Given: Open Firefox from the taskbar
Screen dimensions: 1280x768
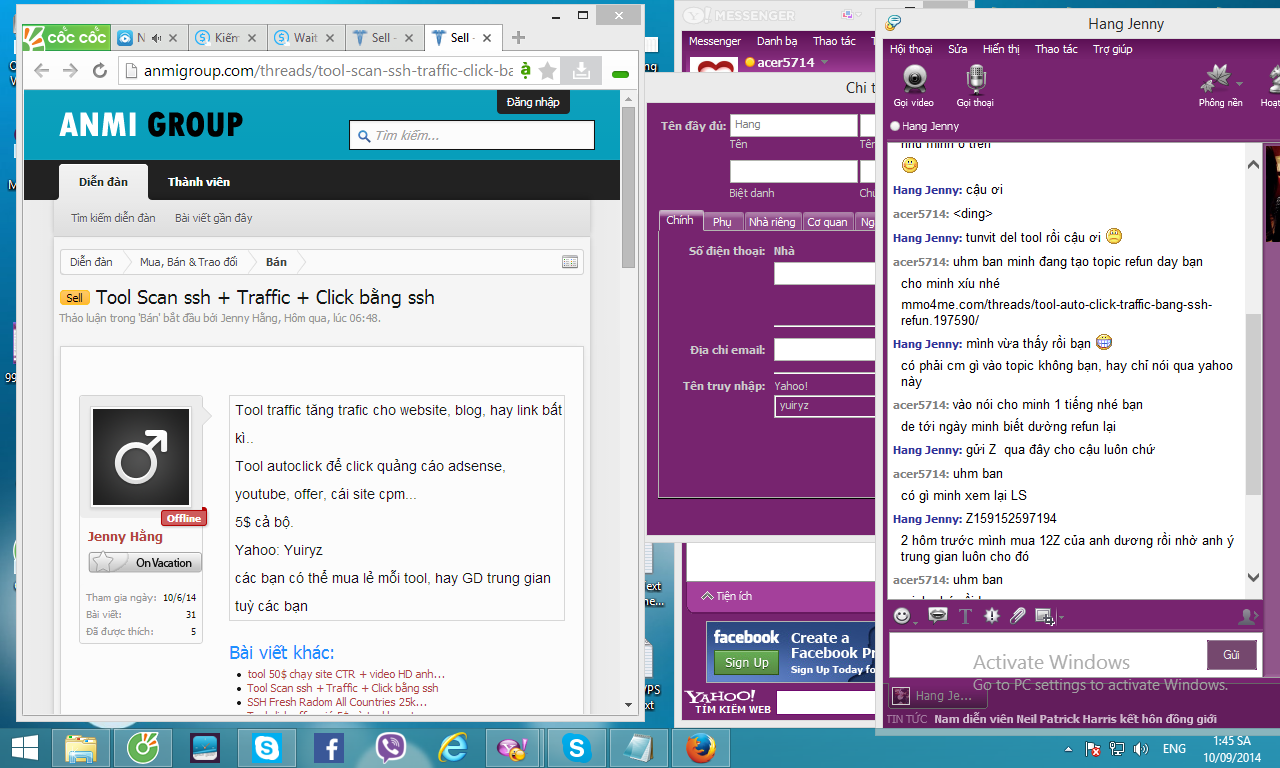Looking at the screenshot, I should click(x=700, y=748).
